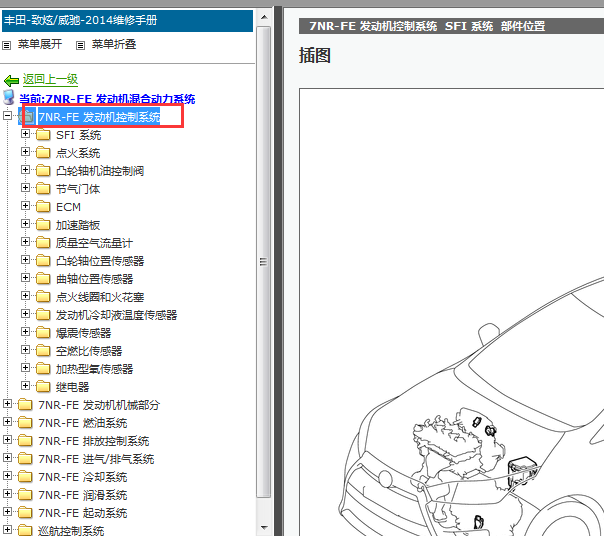Viewport: 604px width, 536px height.
Task: Open the 当前:7NR-FE 发动机混合动力系统 link
Action: 107,99
